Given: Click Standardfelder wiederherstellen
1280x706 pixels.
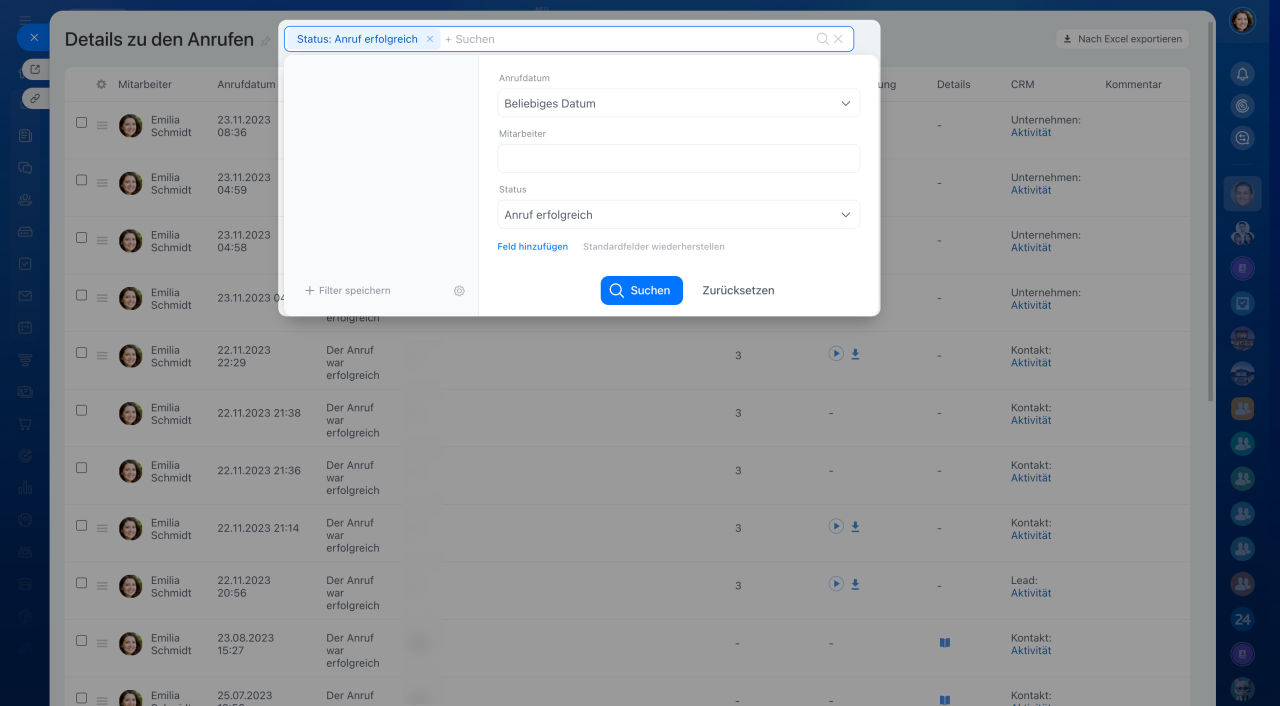Looking at the screenshot, I should 654,246.
